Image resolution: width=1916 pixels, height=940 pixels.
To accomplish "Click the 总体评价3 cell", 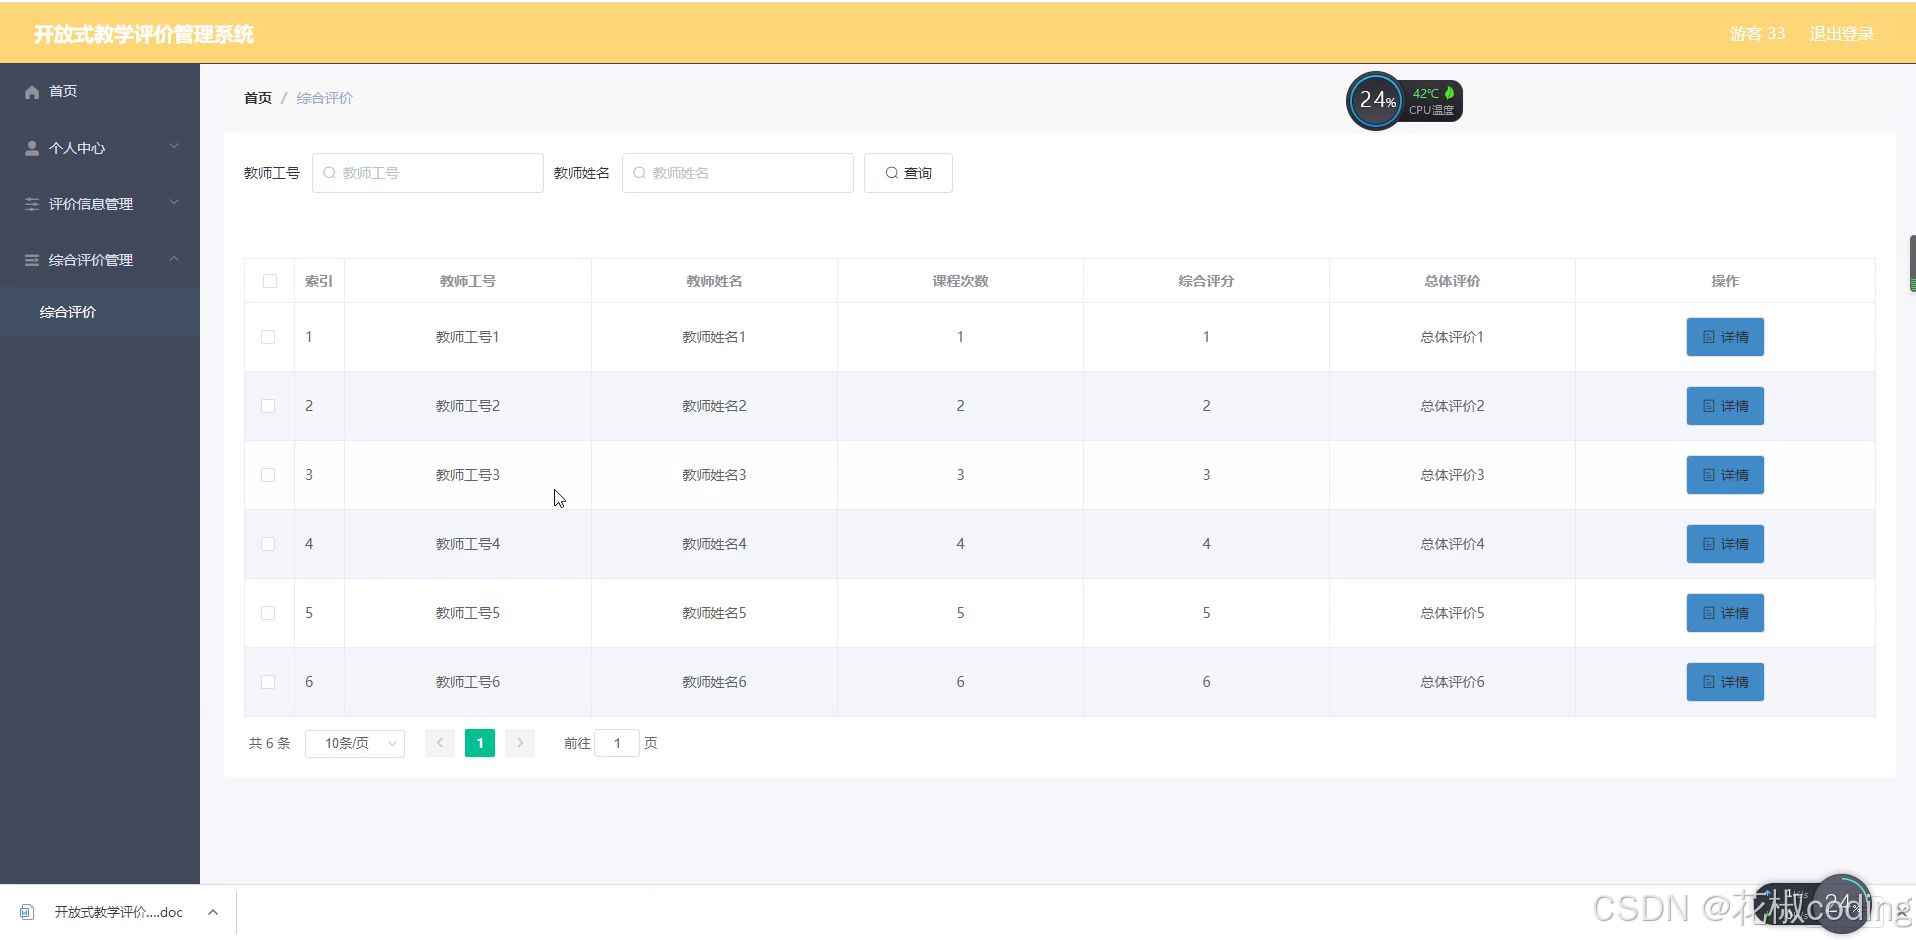I will point(1452,475).
